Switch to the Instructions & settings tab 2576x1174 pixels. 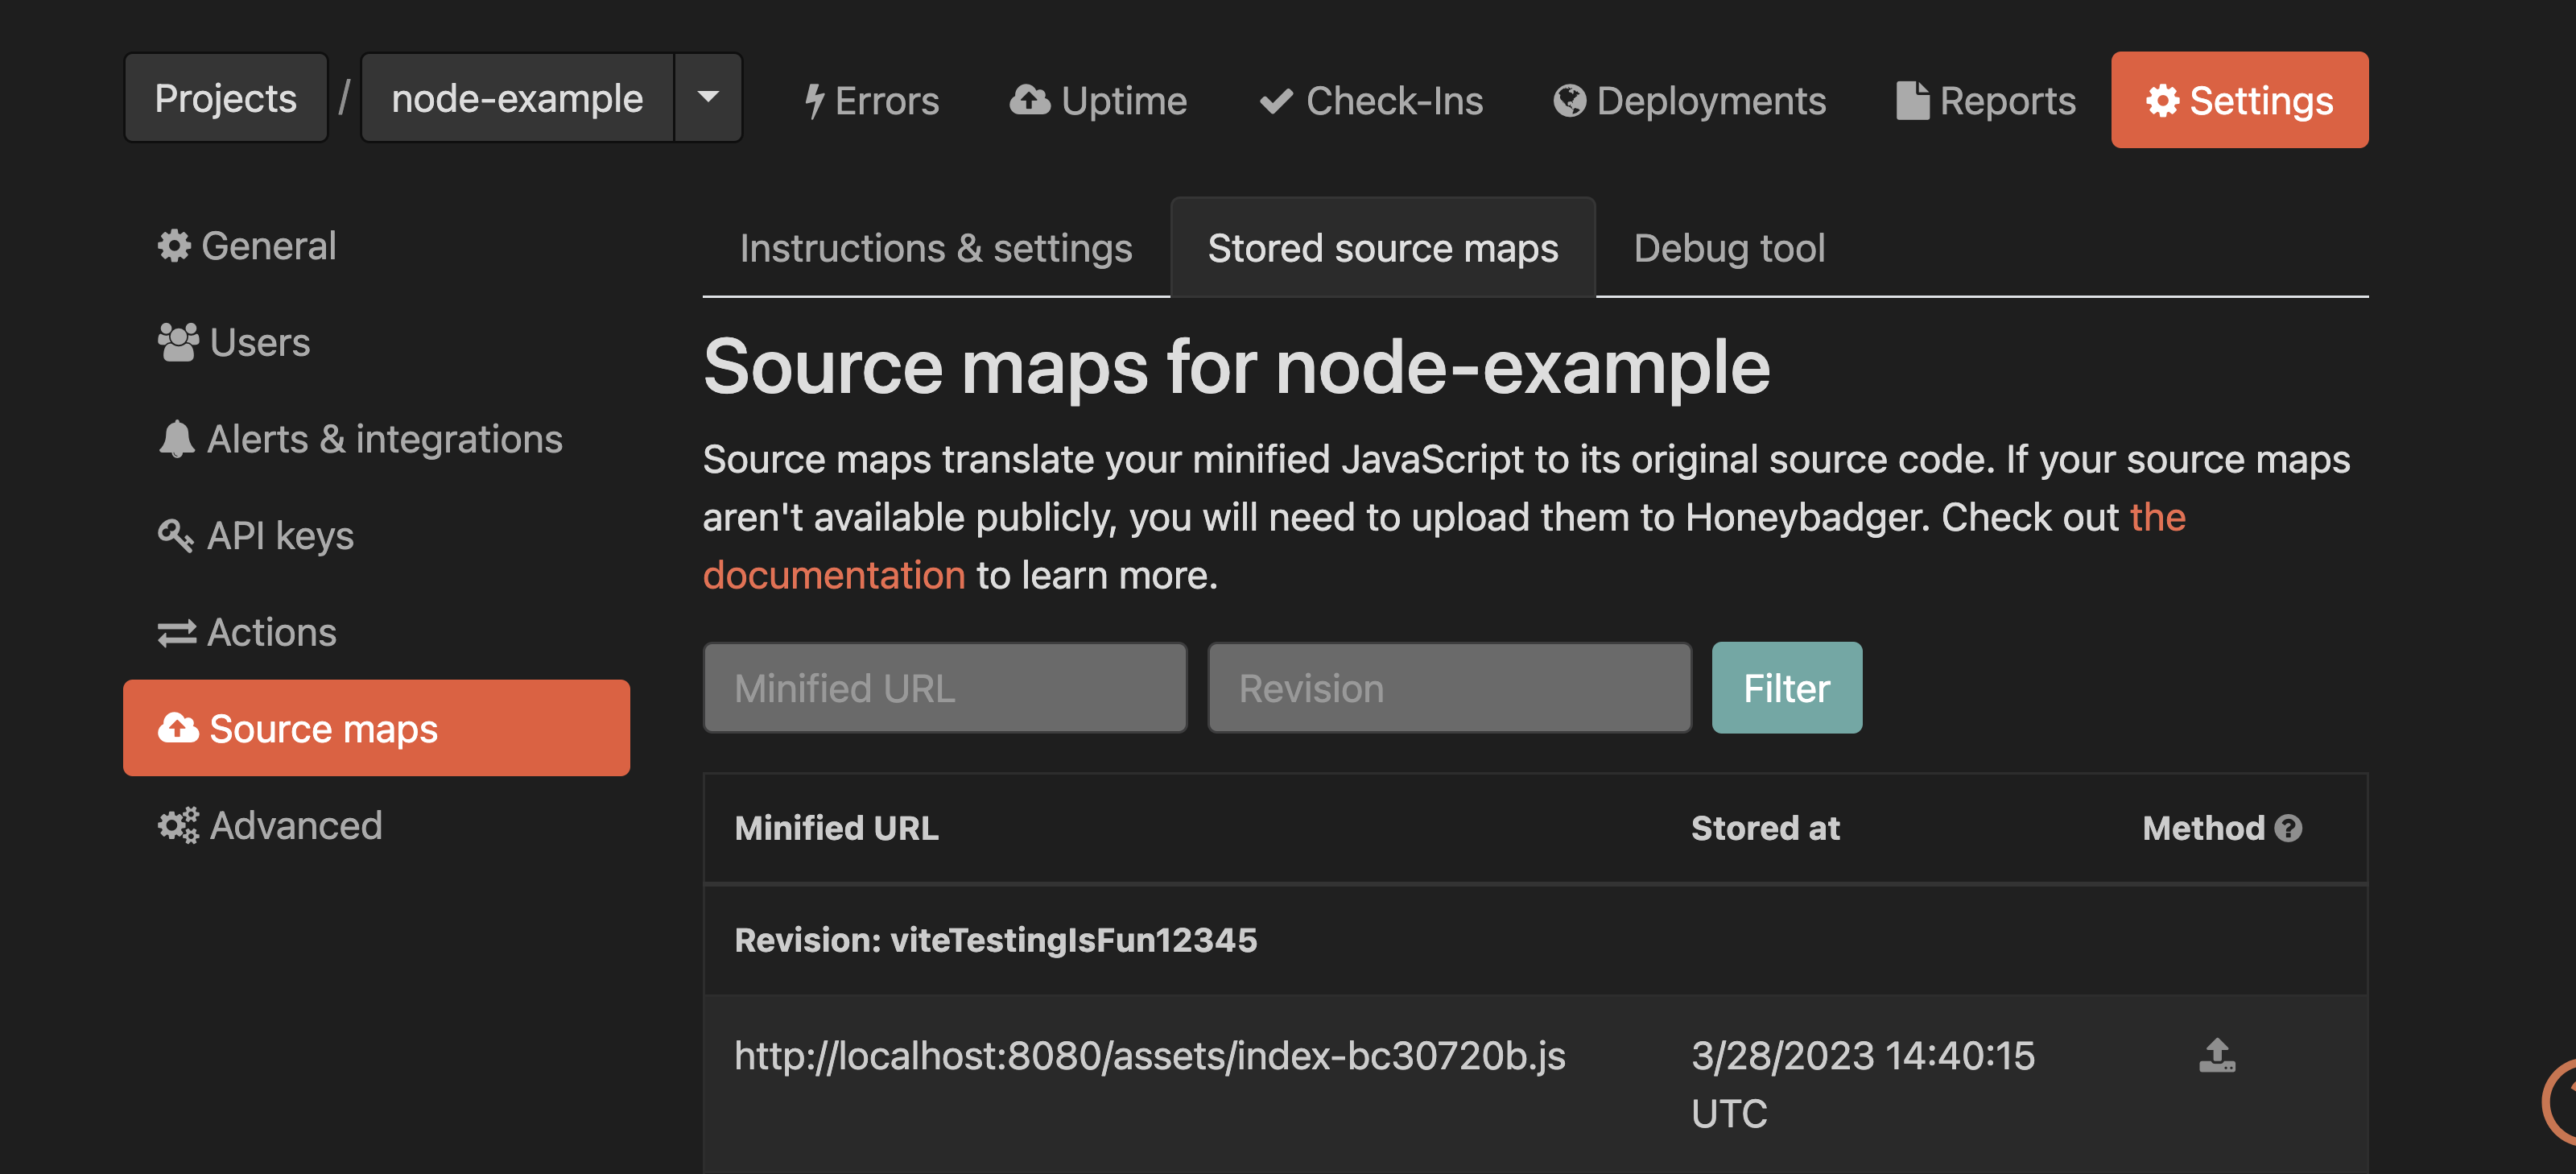pos(936,248)
